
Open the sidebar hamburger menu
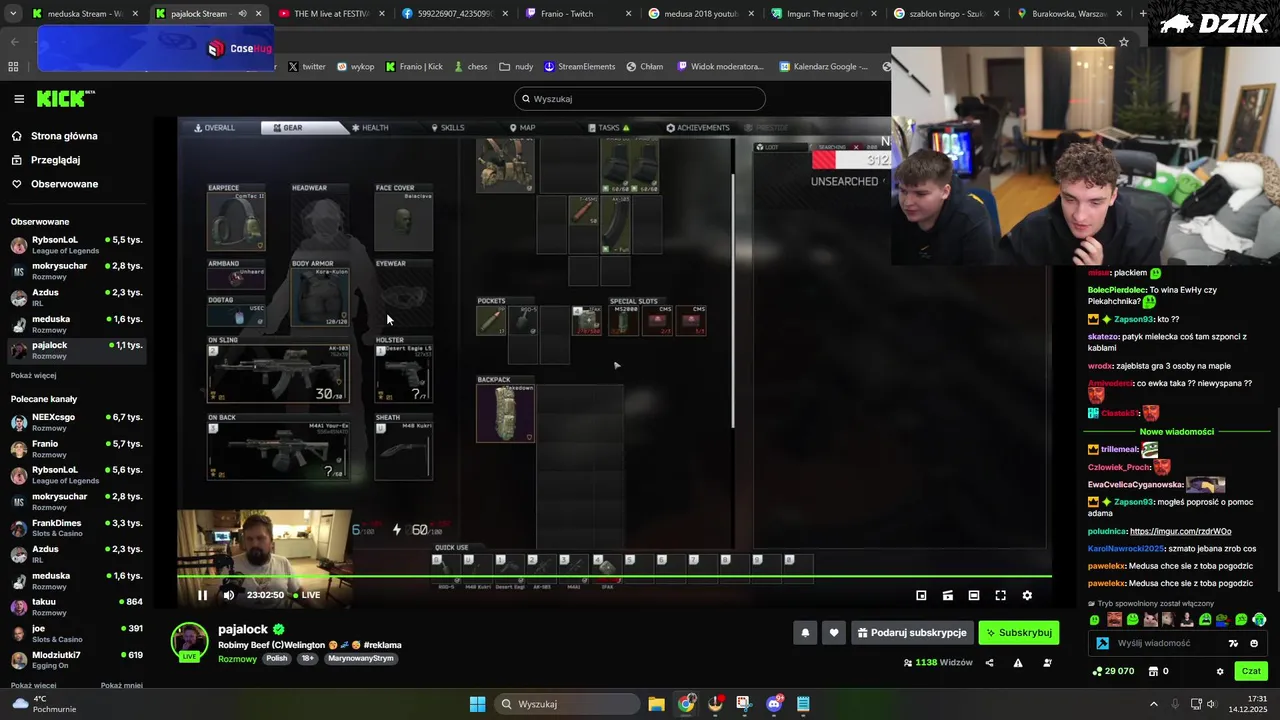[19, 99]
